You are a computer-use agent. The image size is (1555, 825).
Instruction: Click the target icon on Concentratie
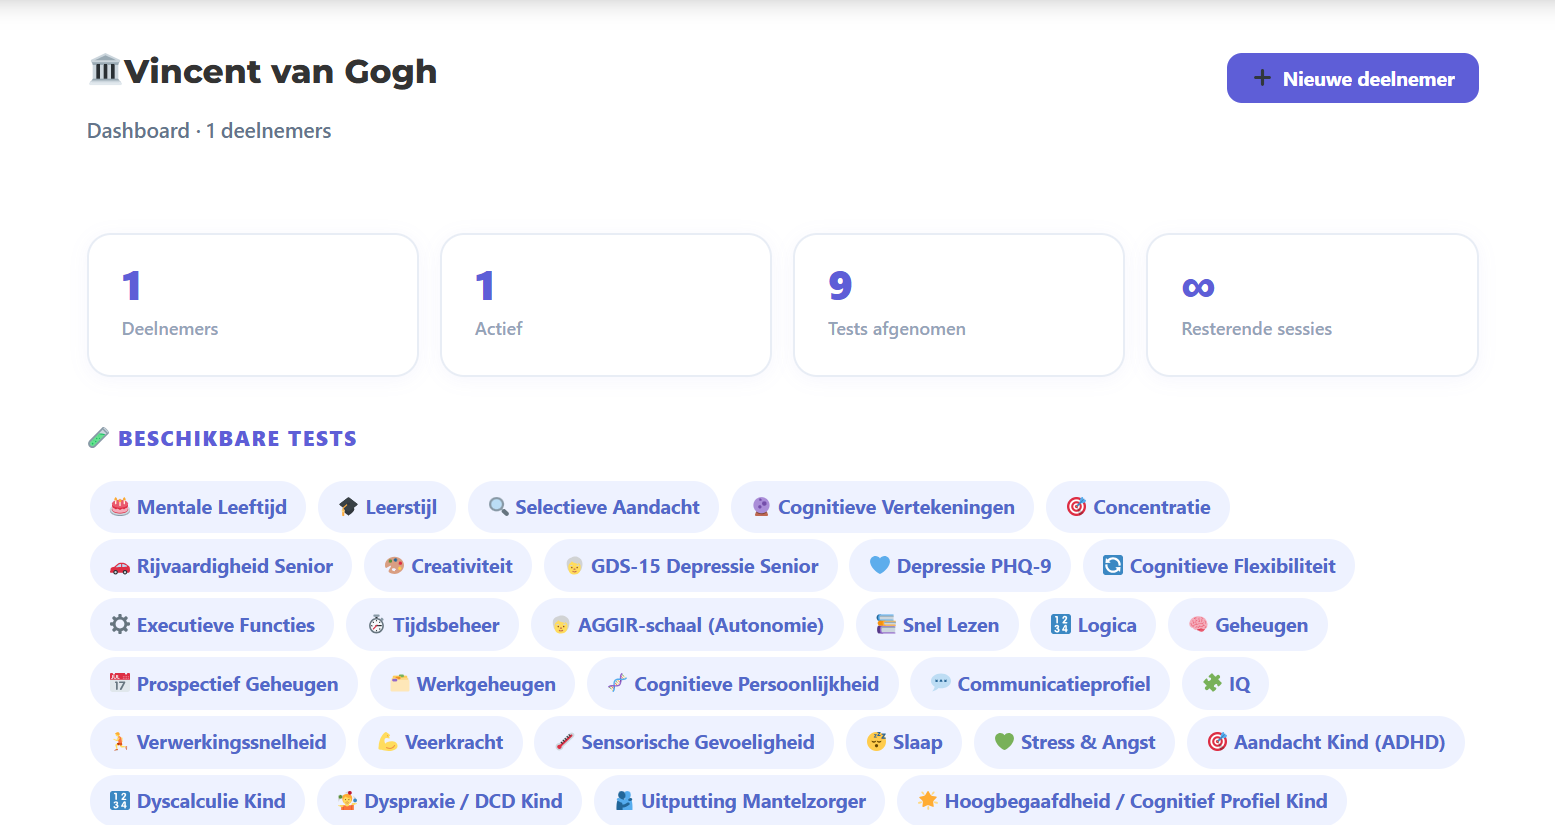point(1076,507)
